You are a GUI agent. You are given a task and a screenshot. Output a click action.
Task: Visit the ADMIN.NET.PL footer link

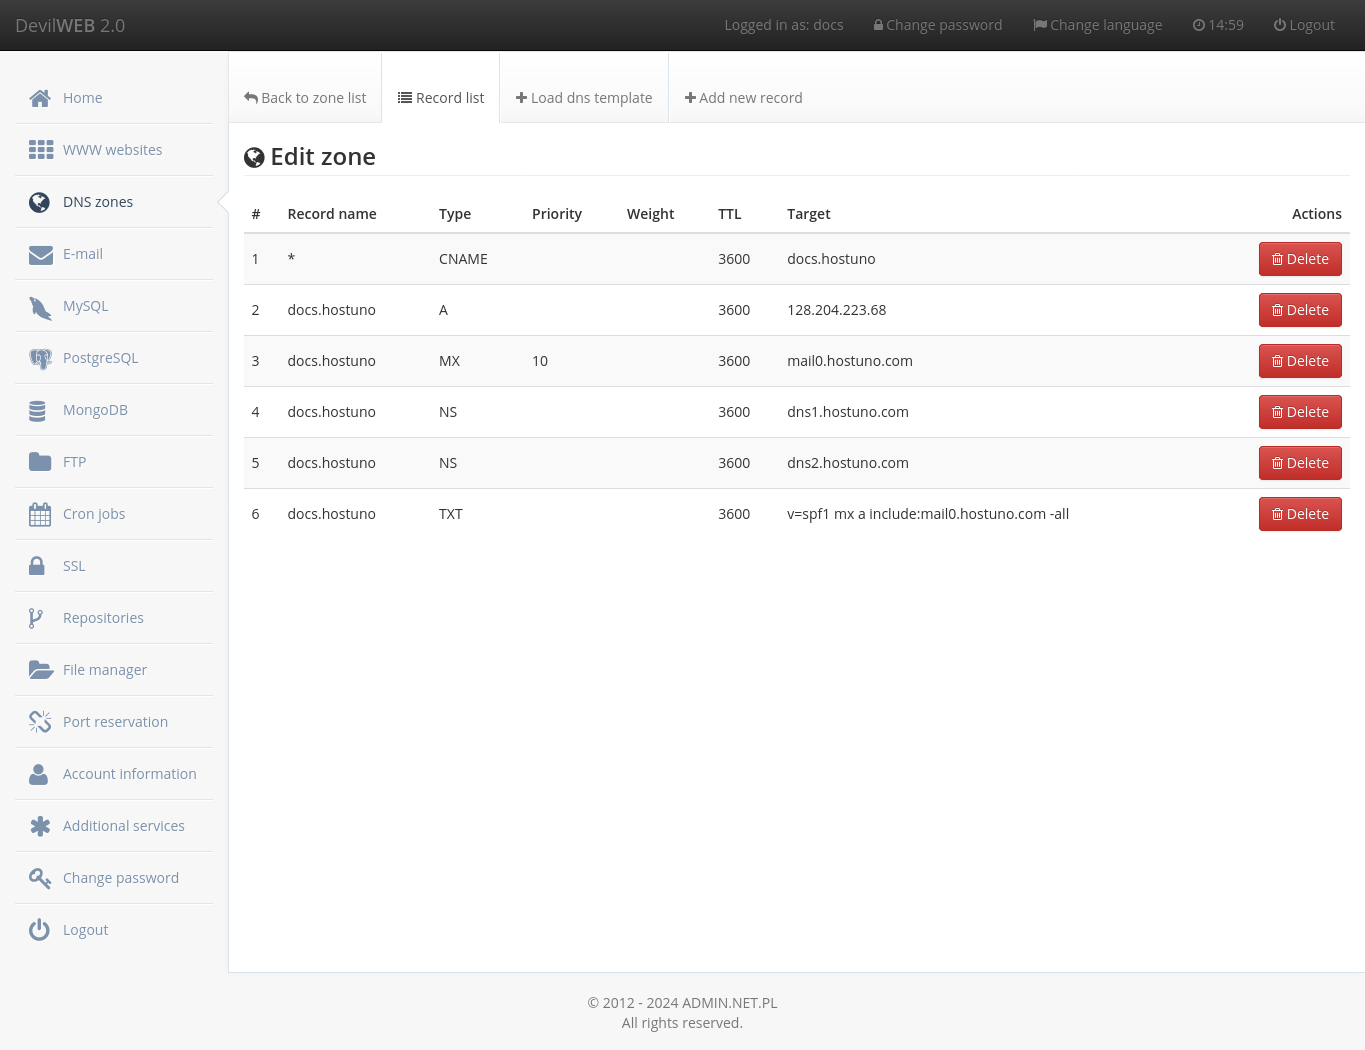pyautogui.click(x=729, y=1002)
